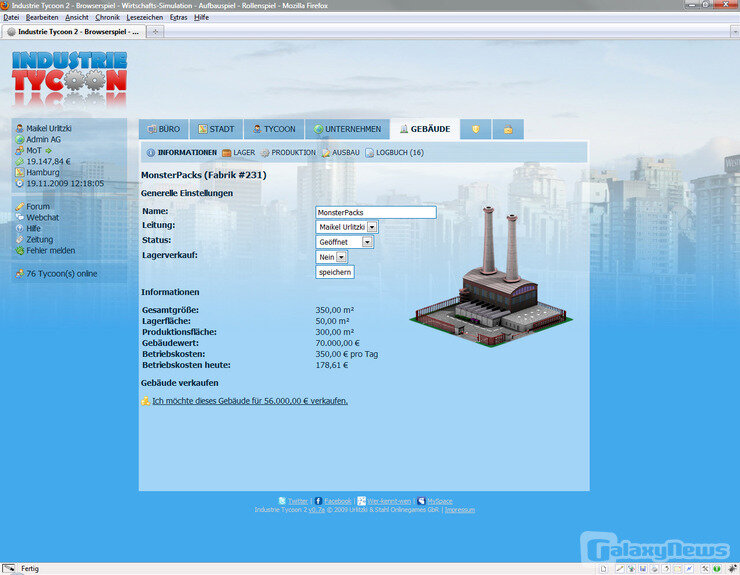Click the MySpace icon in footer
This screenshot has width=740, height=575.
click(421, 501)
